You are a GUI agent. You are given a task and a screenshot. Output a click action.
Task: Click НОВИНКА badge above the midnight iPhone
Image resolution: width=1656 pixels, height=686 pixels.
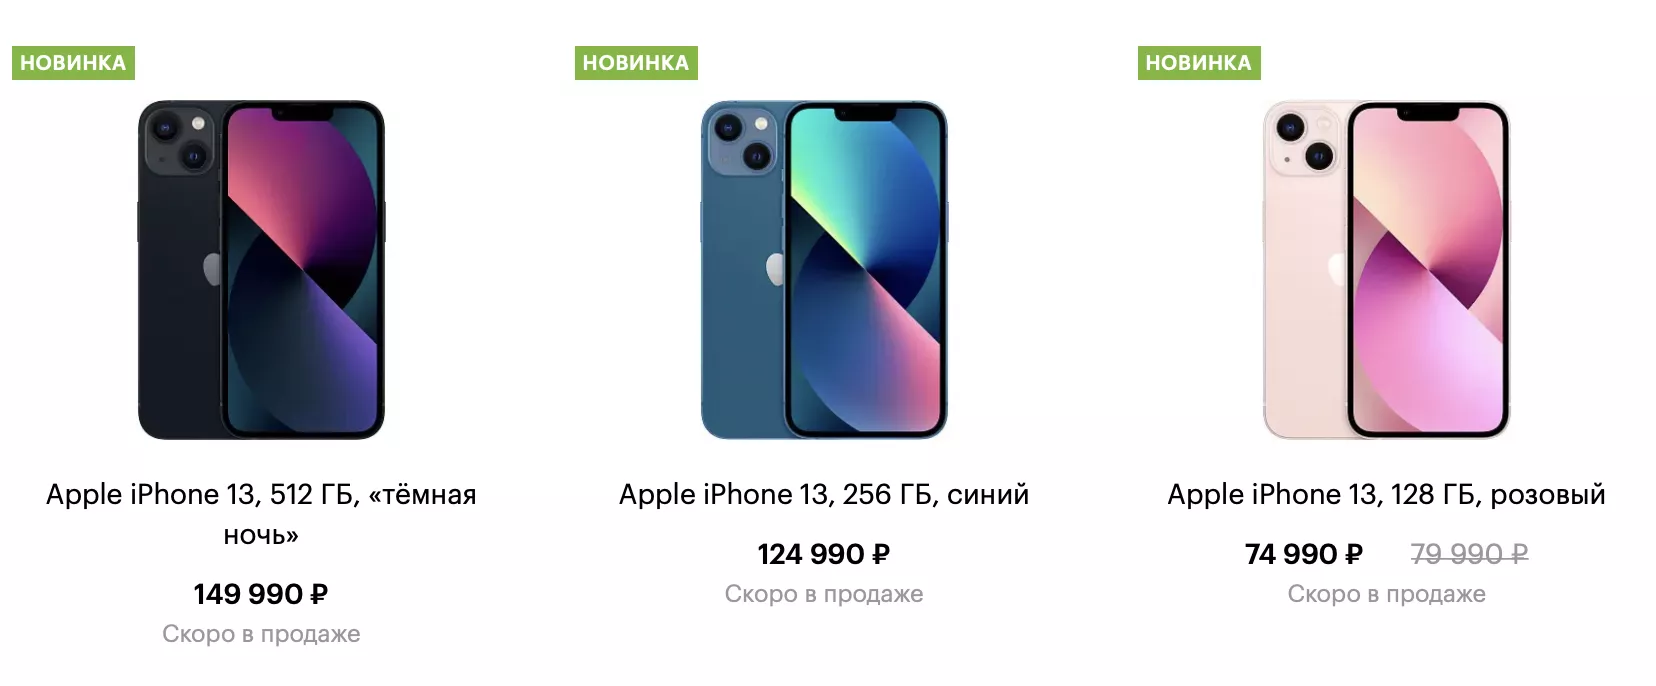(73, 63)
